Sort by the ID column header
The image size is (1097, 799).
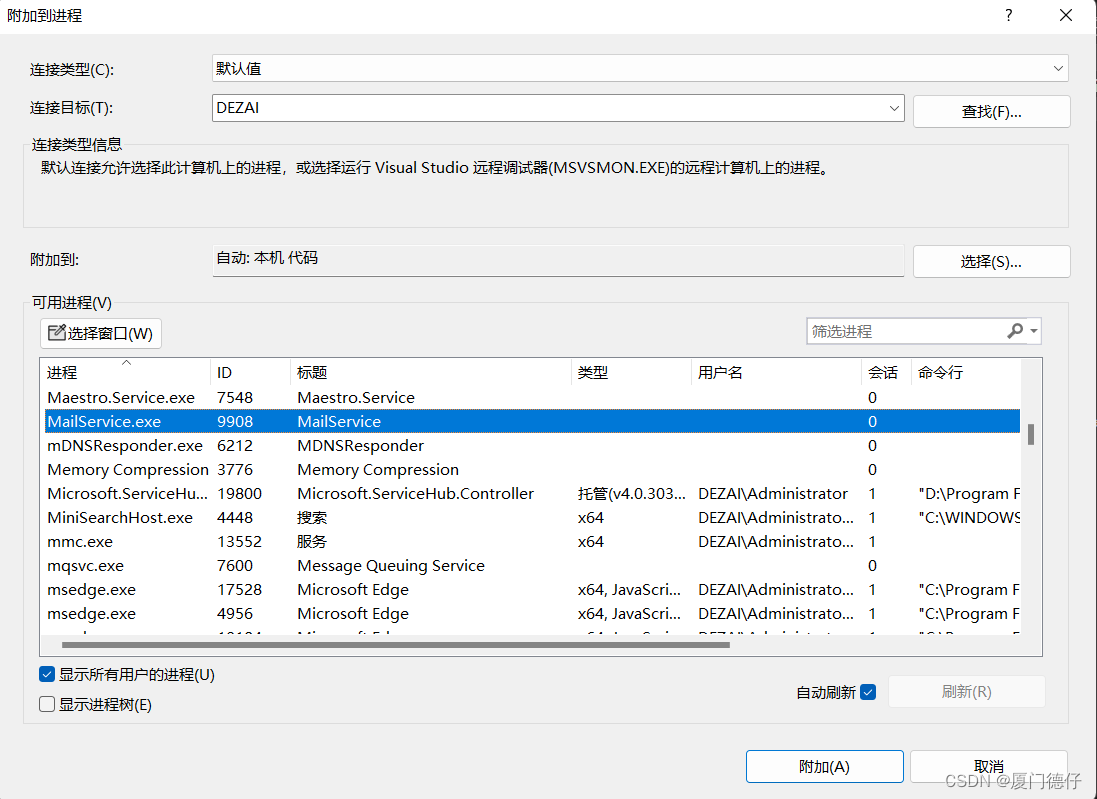tap(250, 372)
